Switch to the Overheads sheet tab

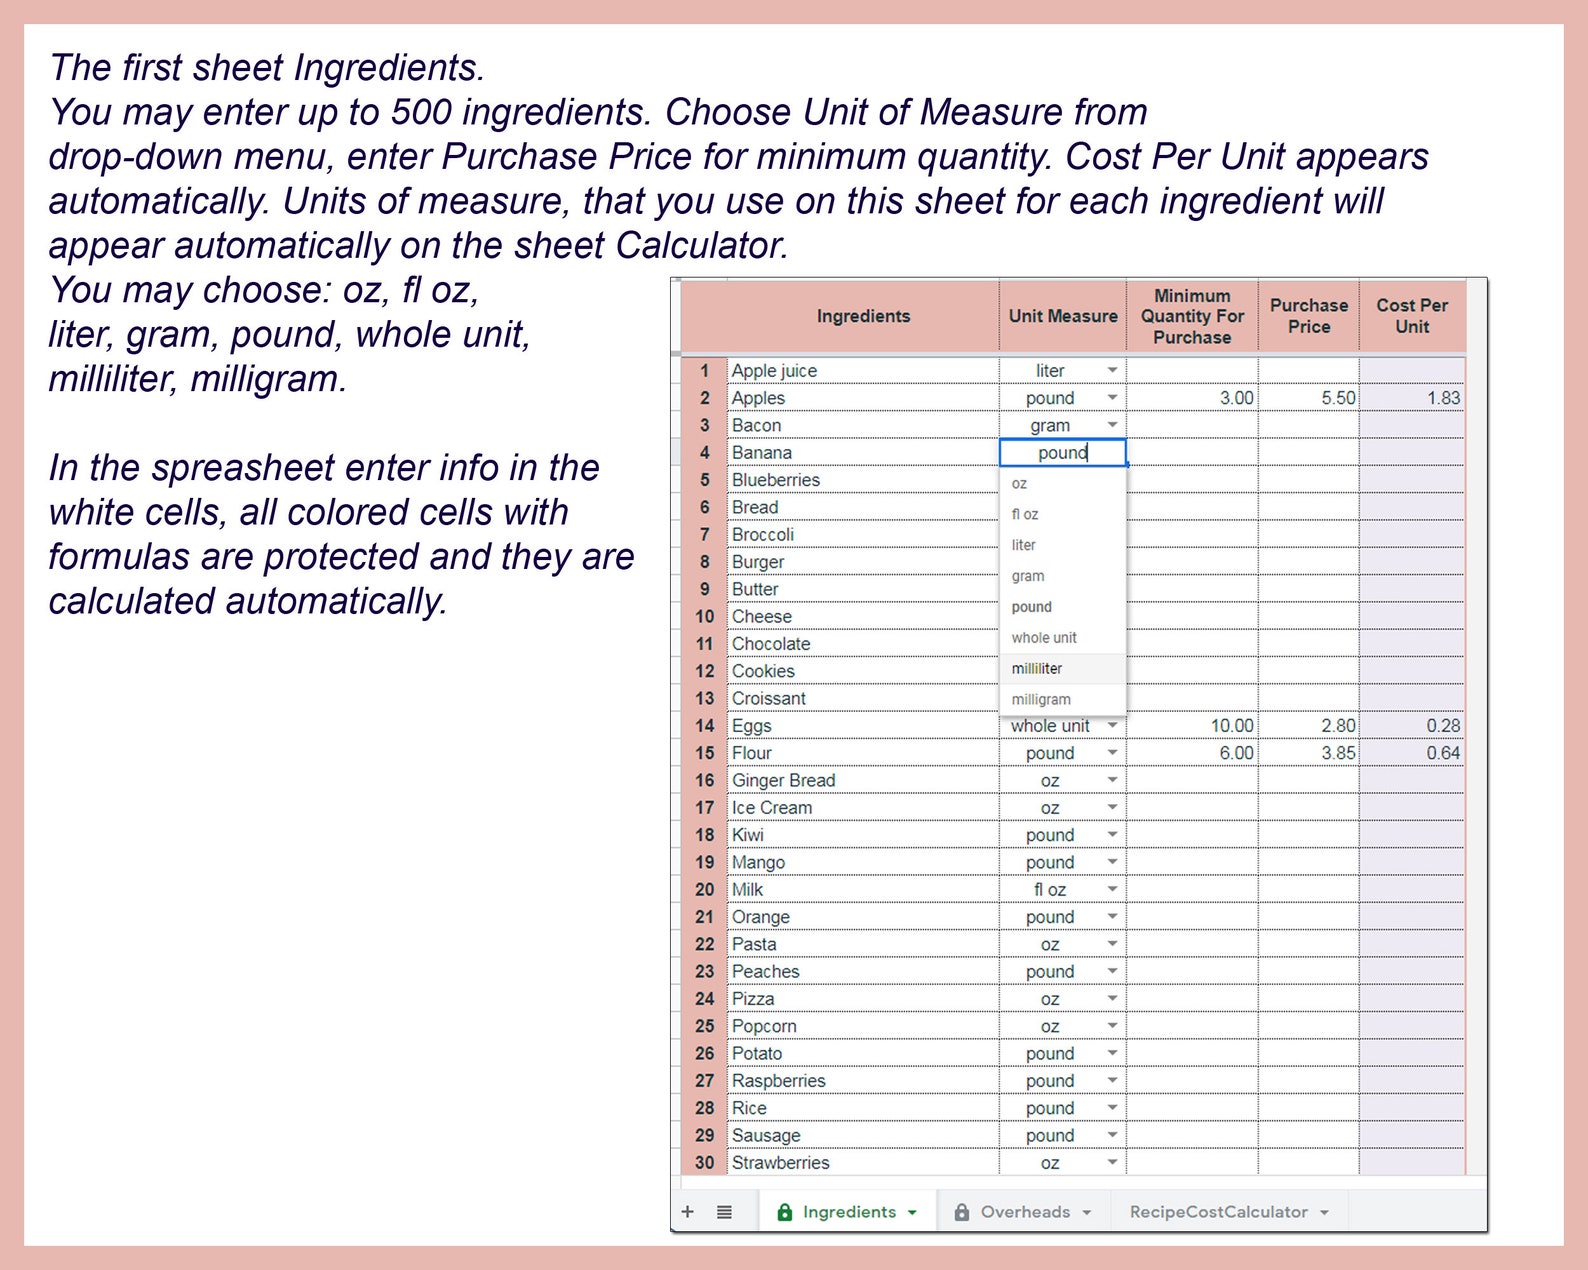(x=1025, y=1211)
